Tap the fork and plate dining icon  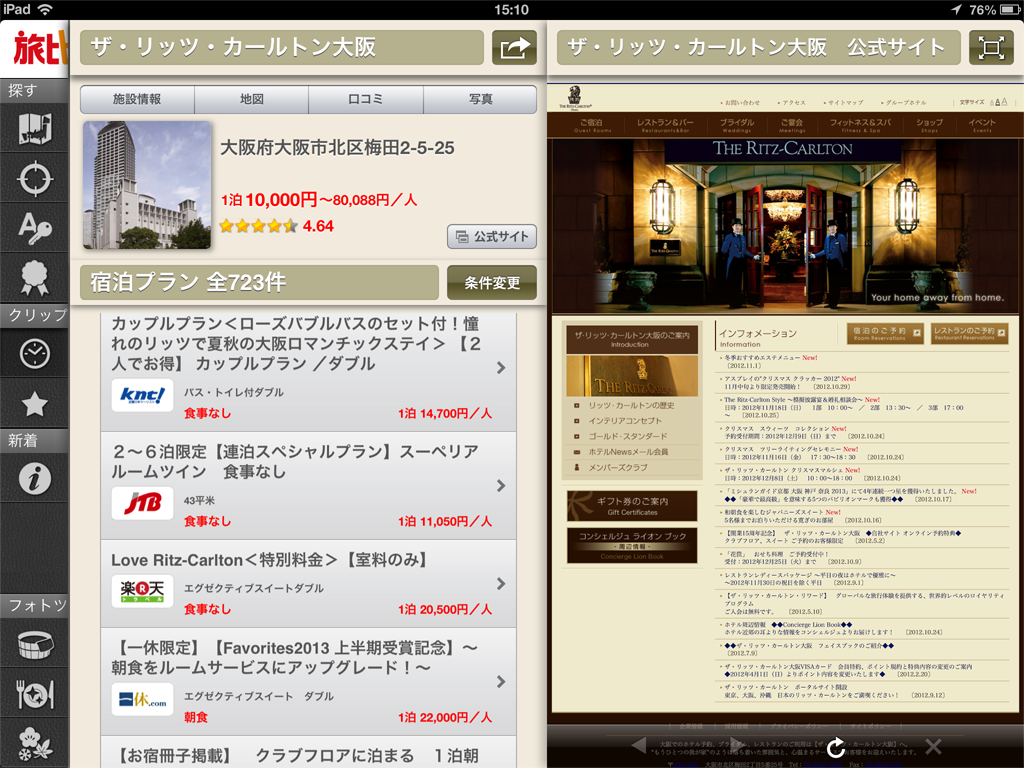tap(35, 694)
